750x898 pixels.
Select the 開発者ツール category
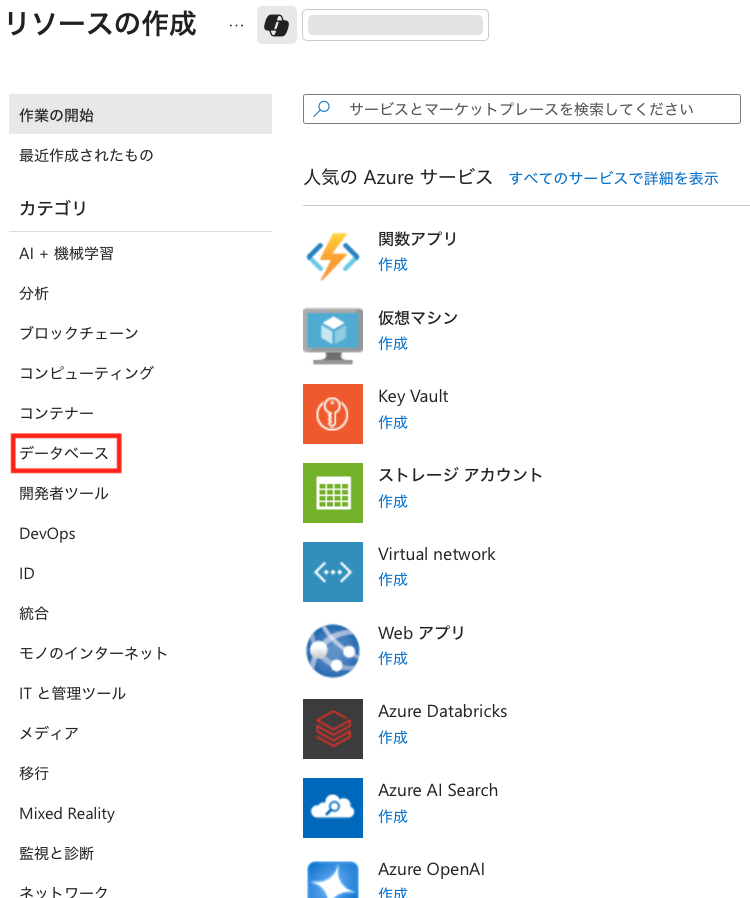click(x=64, y=493)
